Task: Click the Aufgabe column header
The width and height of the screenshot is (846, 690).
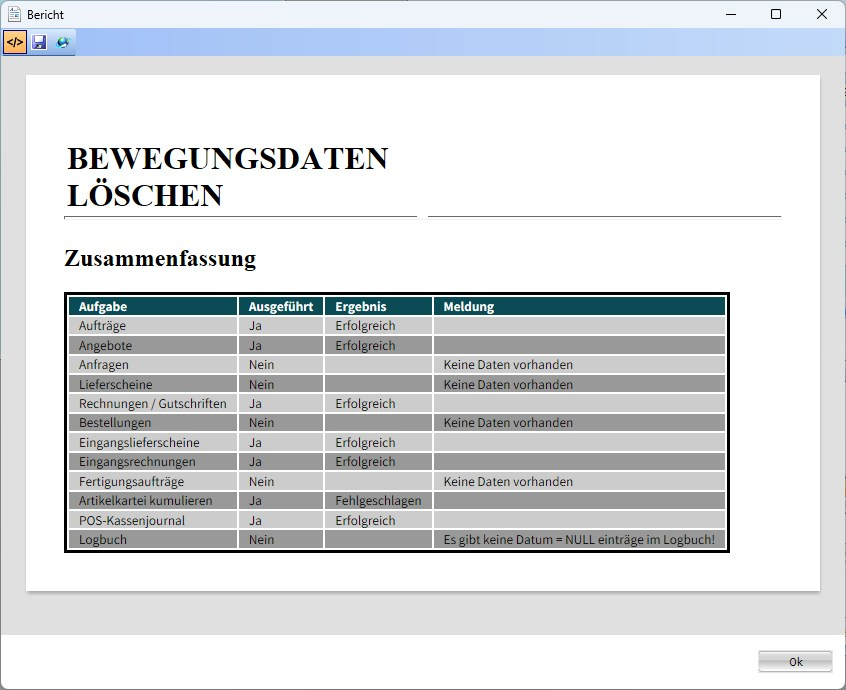Action: [103, 307]
